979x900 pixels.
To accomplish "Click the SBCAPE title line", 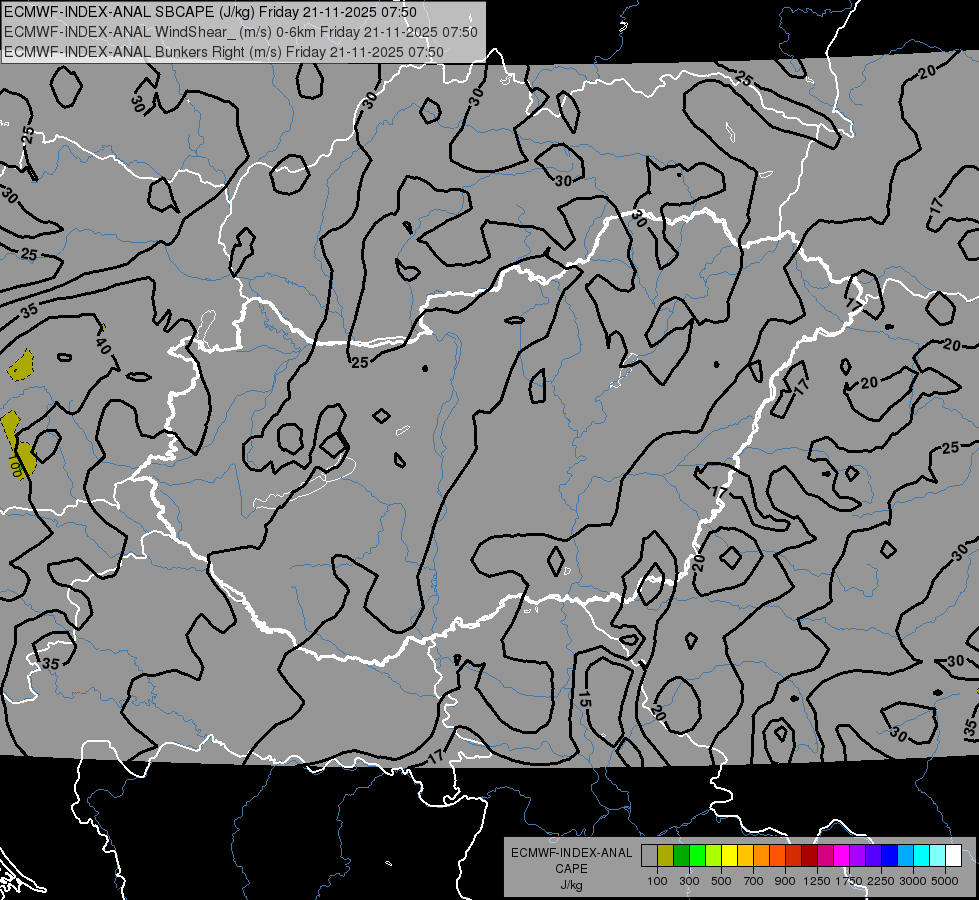I will [210, 12].
